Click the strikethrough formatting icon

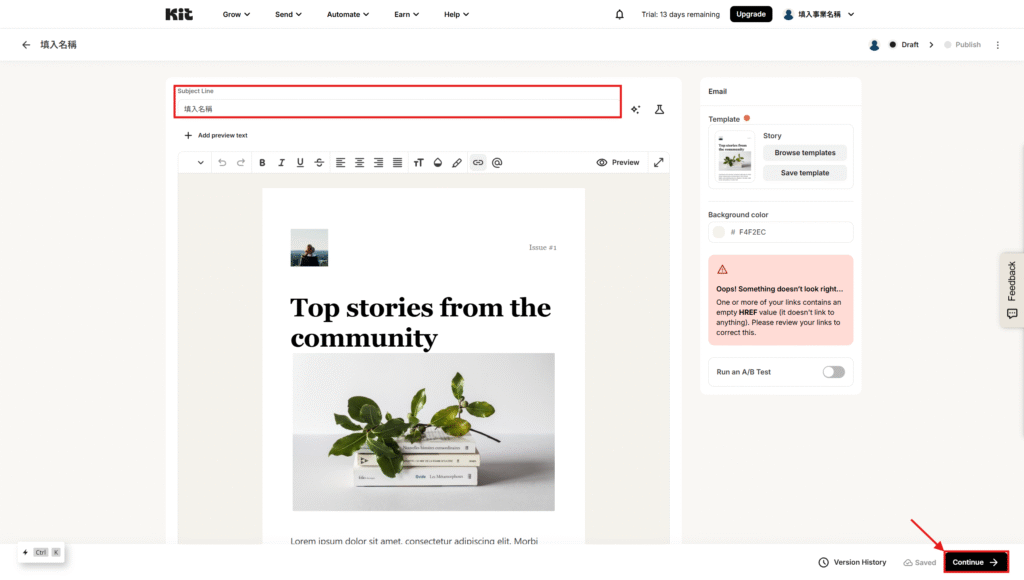319,162
